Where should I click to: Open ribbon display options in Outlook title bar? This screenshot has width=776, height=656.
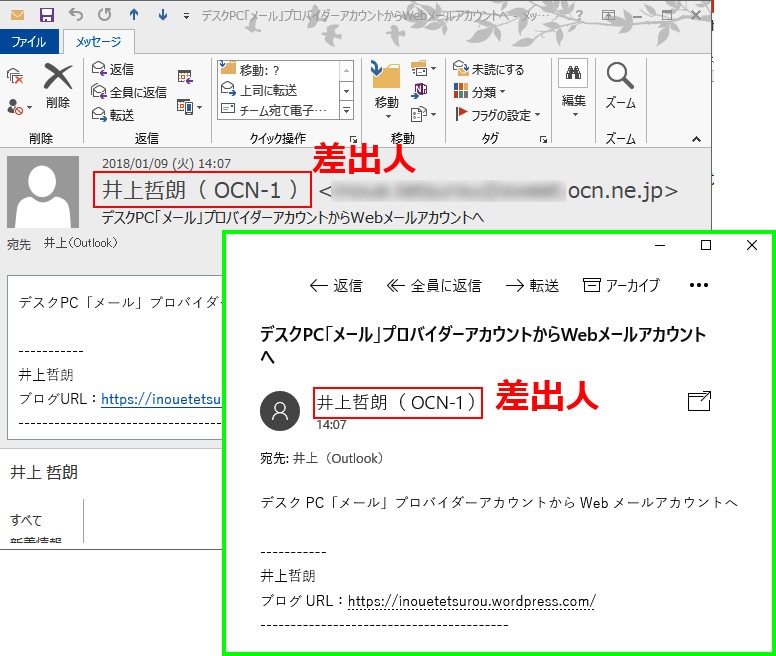(x=608, y=15)
